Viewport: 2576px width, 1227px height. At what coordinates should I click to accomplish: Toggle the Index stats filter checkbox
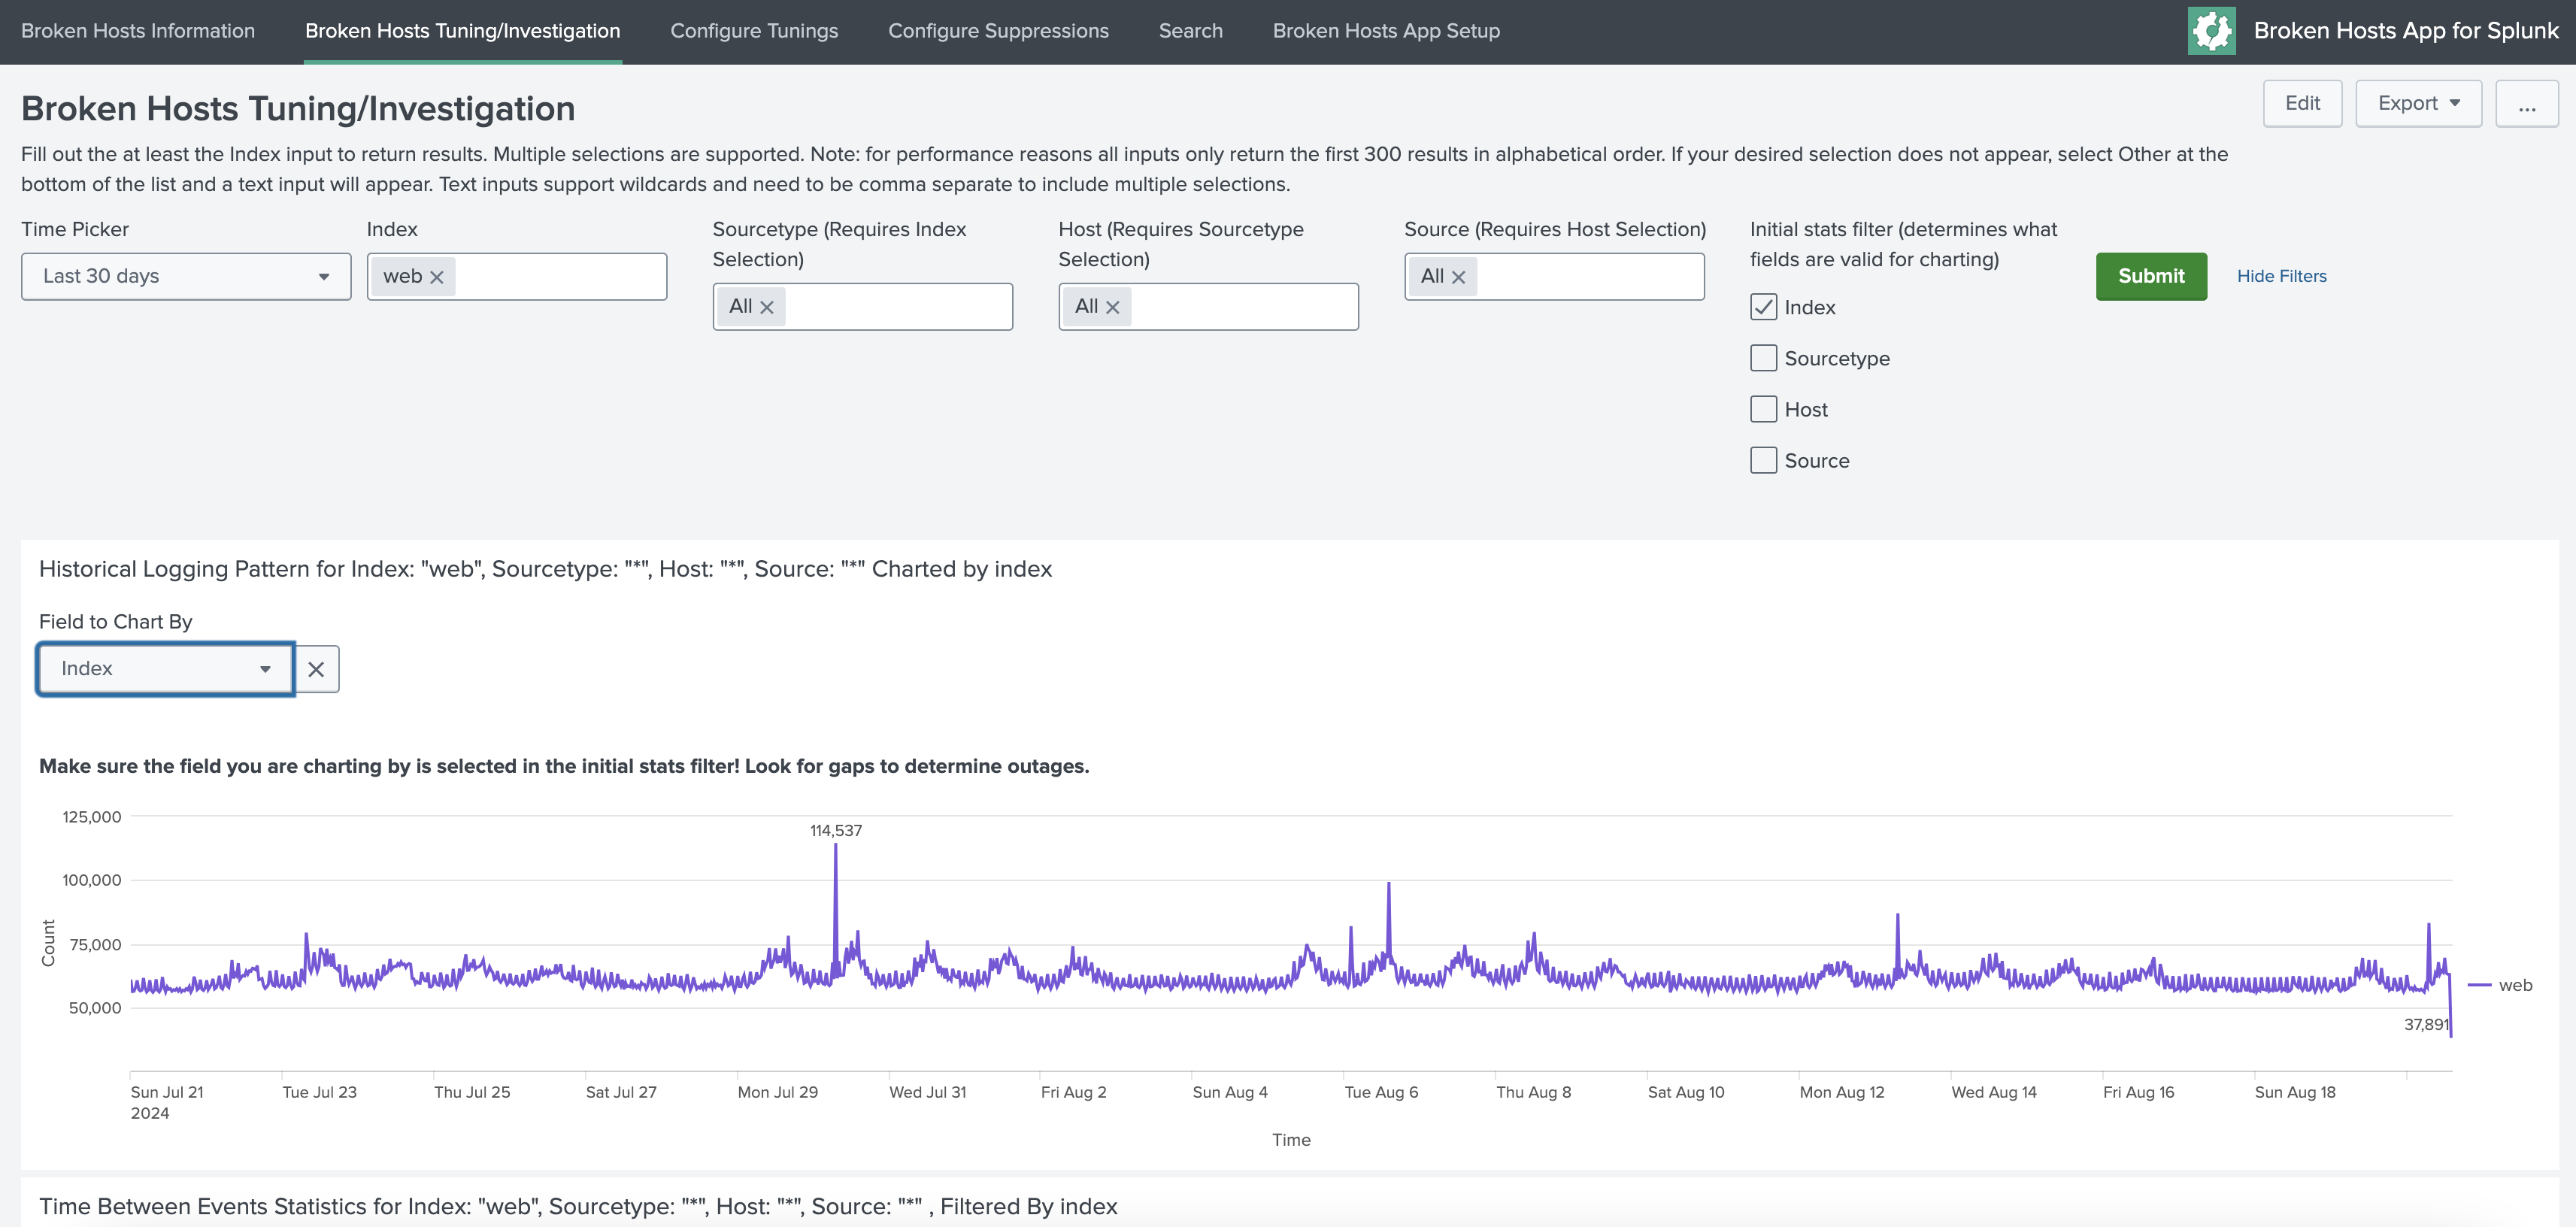click(x=1763, y=307)
